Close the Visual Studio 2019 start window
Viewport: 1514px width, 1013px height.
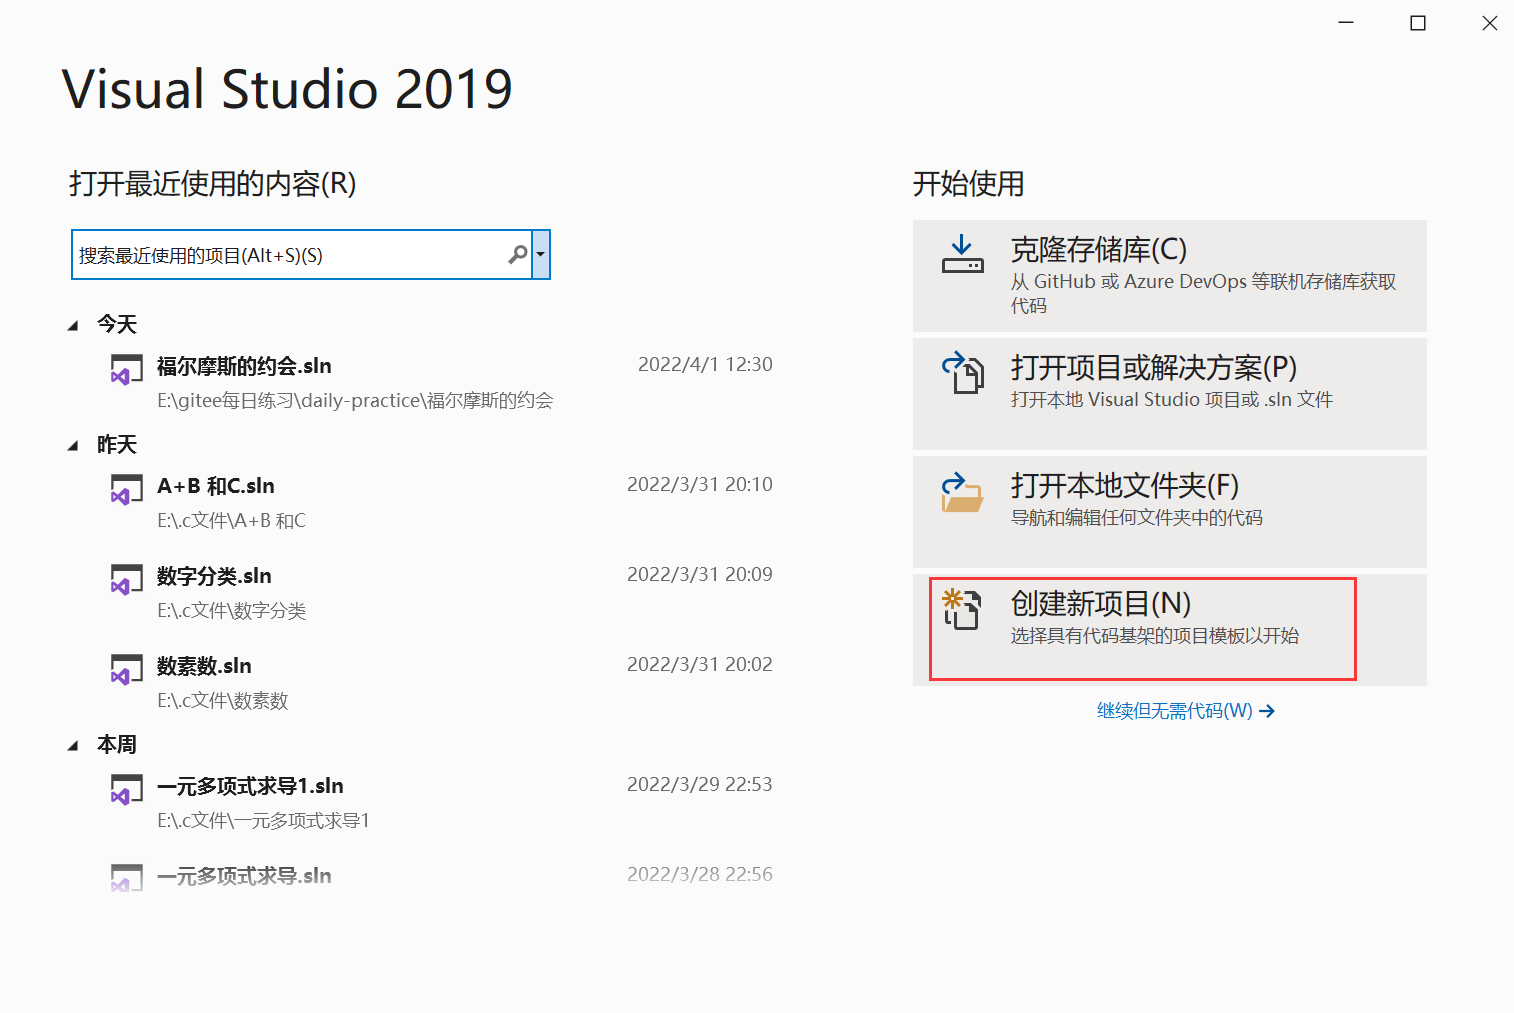[x=1490, y=23]
